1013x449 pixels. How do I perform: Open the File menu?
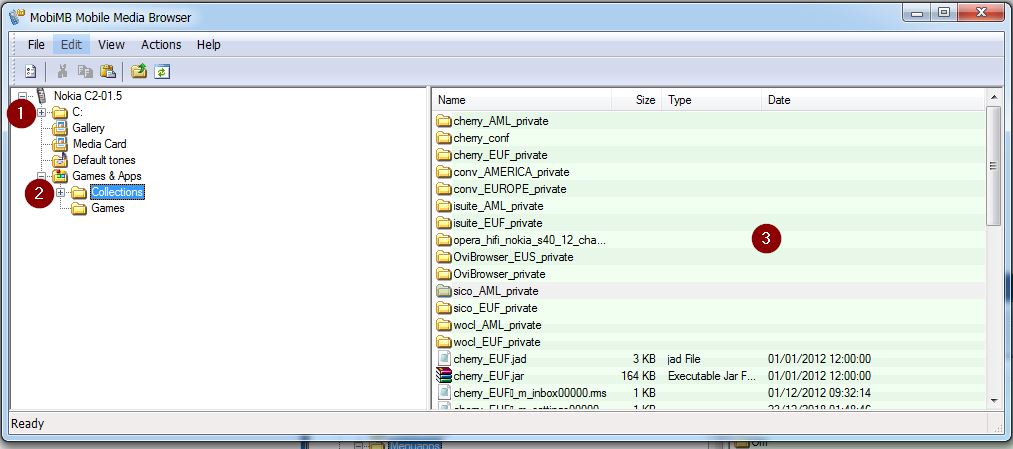(x=36, y=45)
